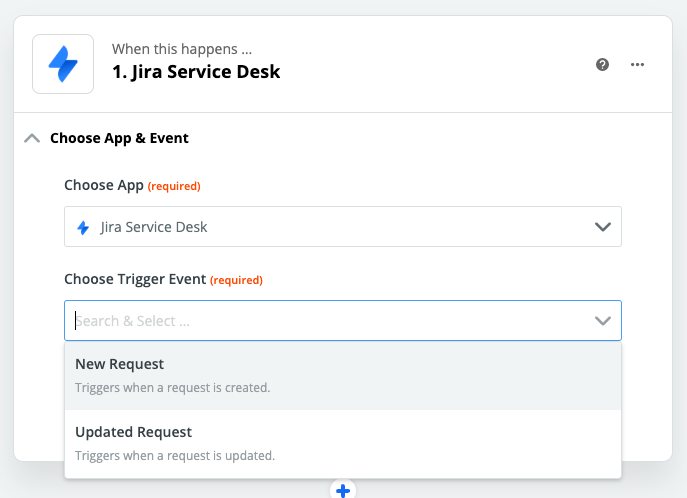This screenshot has height=498, width=687.
Task: Click 'Triggers when a request is created.' description
Action: [x=173, y=388]
